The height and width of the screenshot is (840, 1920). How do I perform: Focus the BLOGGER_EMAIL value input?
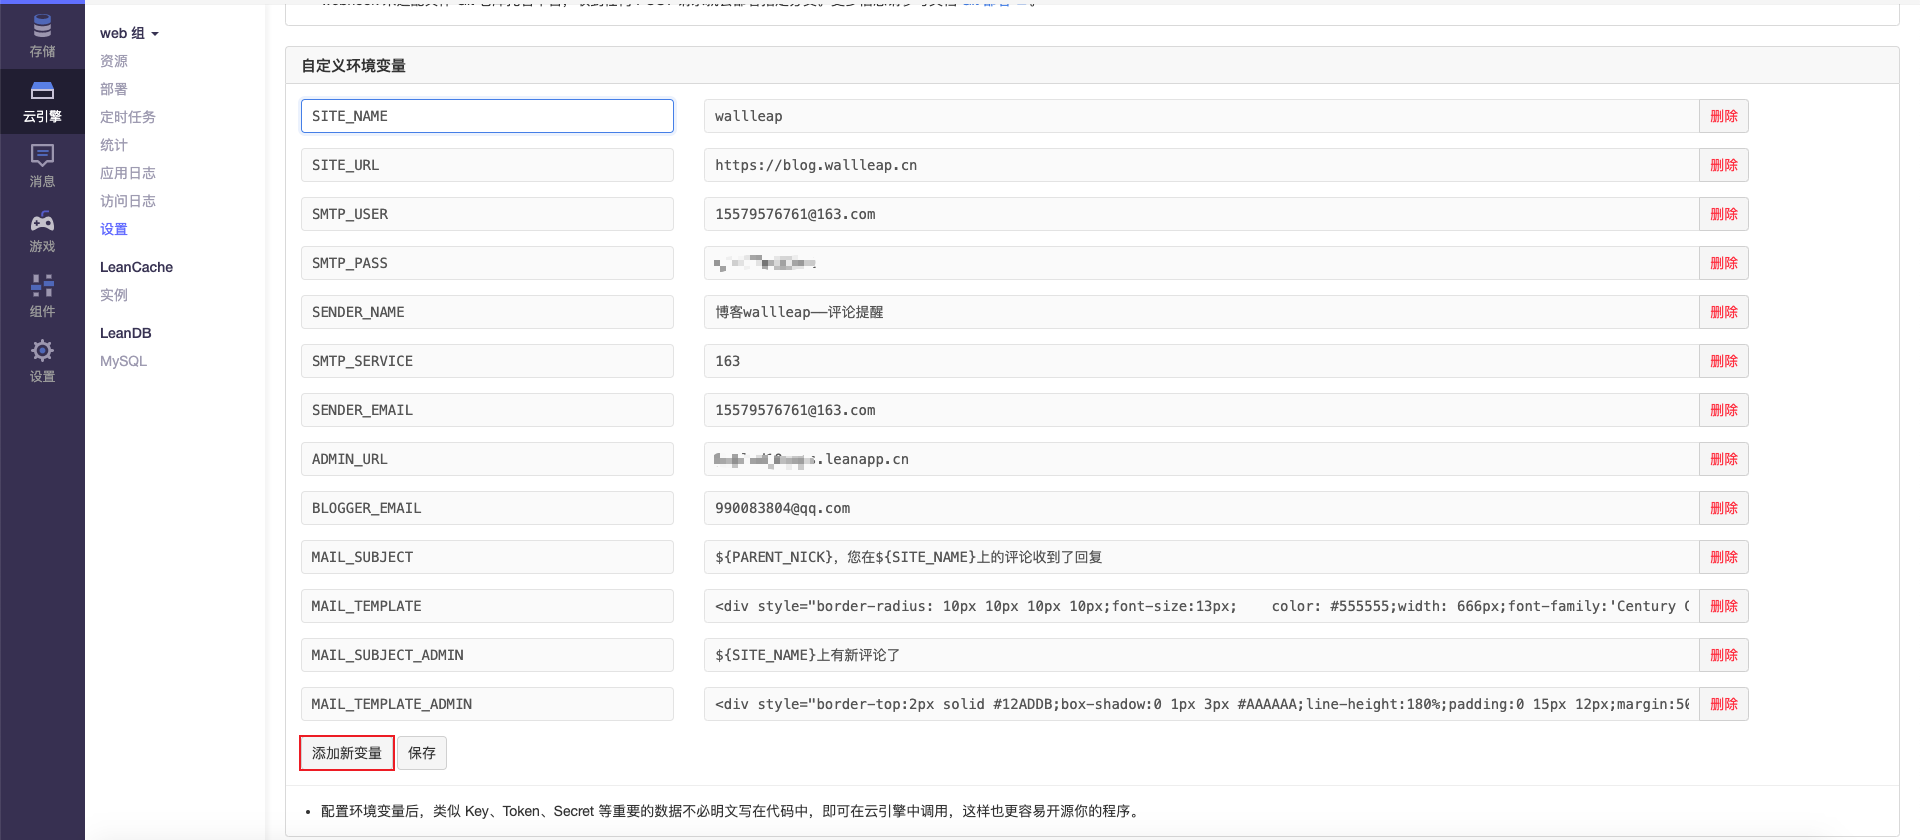pos(1200,508)
